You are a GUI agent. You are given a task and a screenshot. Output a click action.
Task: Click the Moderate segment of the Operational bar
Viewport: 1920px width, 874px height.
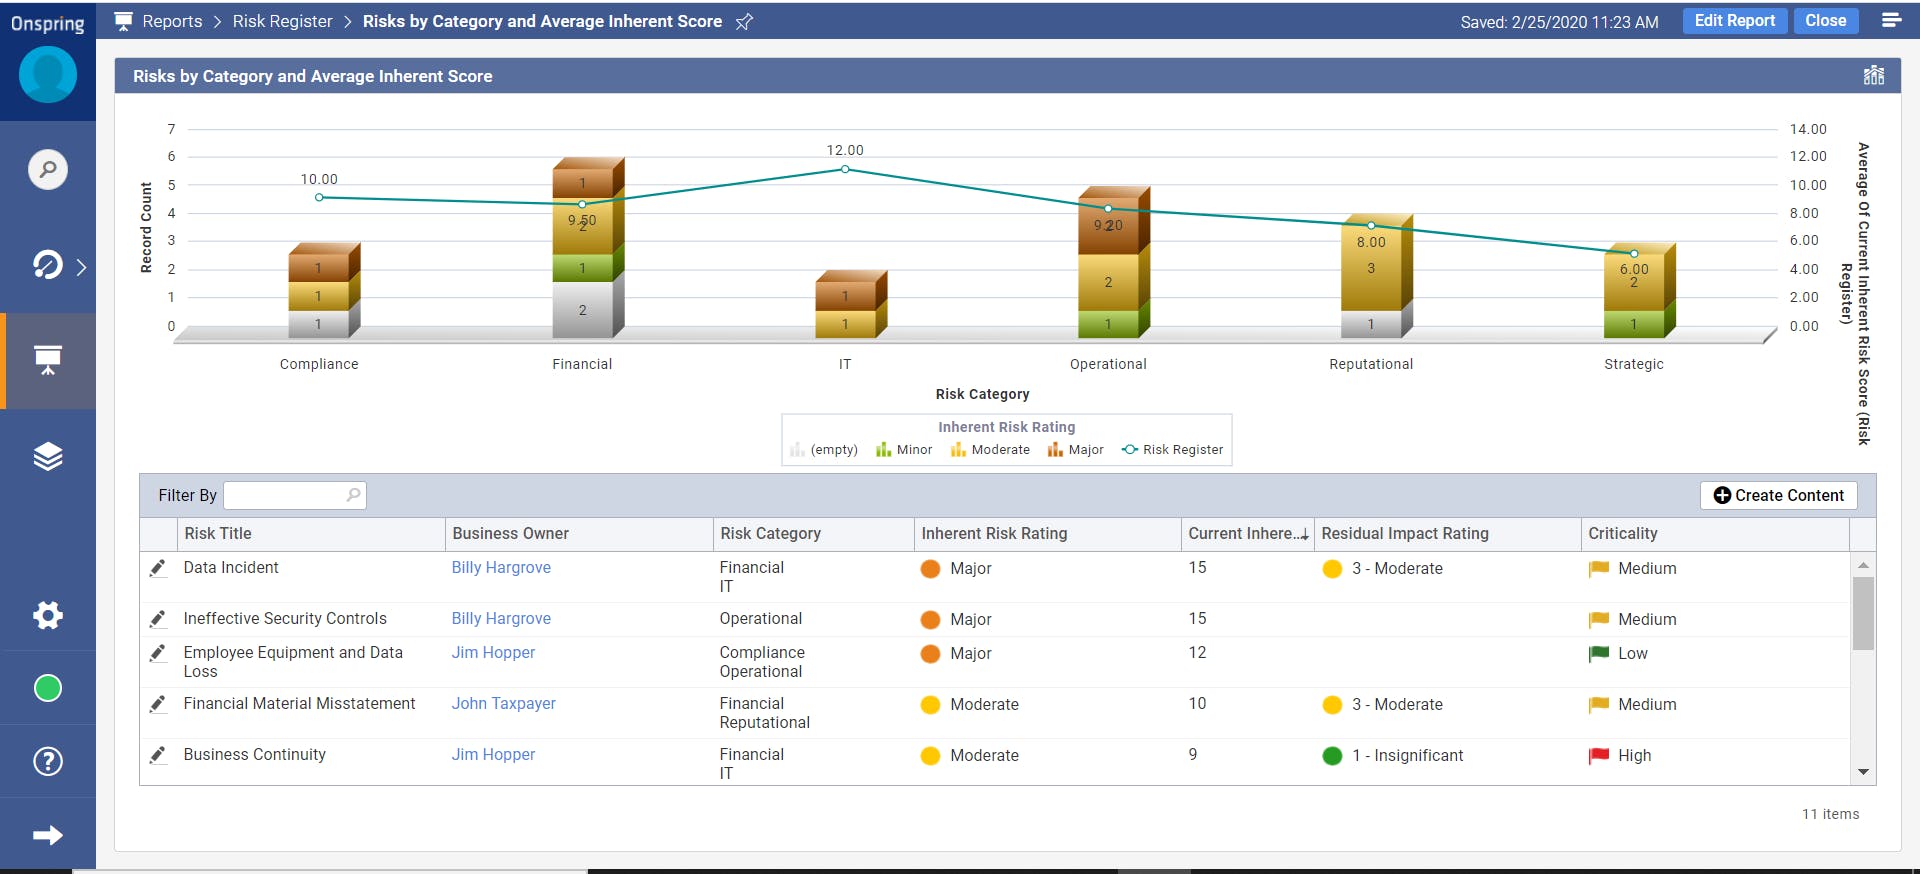pyautogui.click(x=1108, y=282)
